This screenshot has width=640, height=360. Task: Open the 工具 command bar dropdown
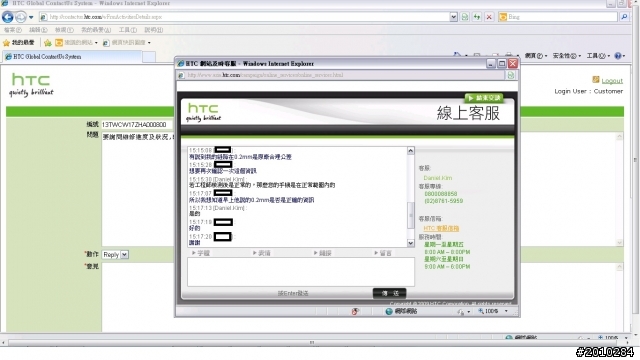click(598, 56)
